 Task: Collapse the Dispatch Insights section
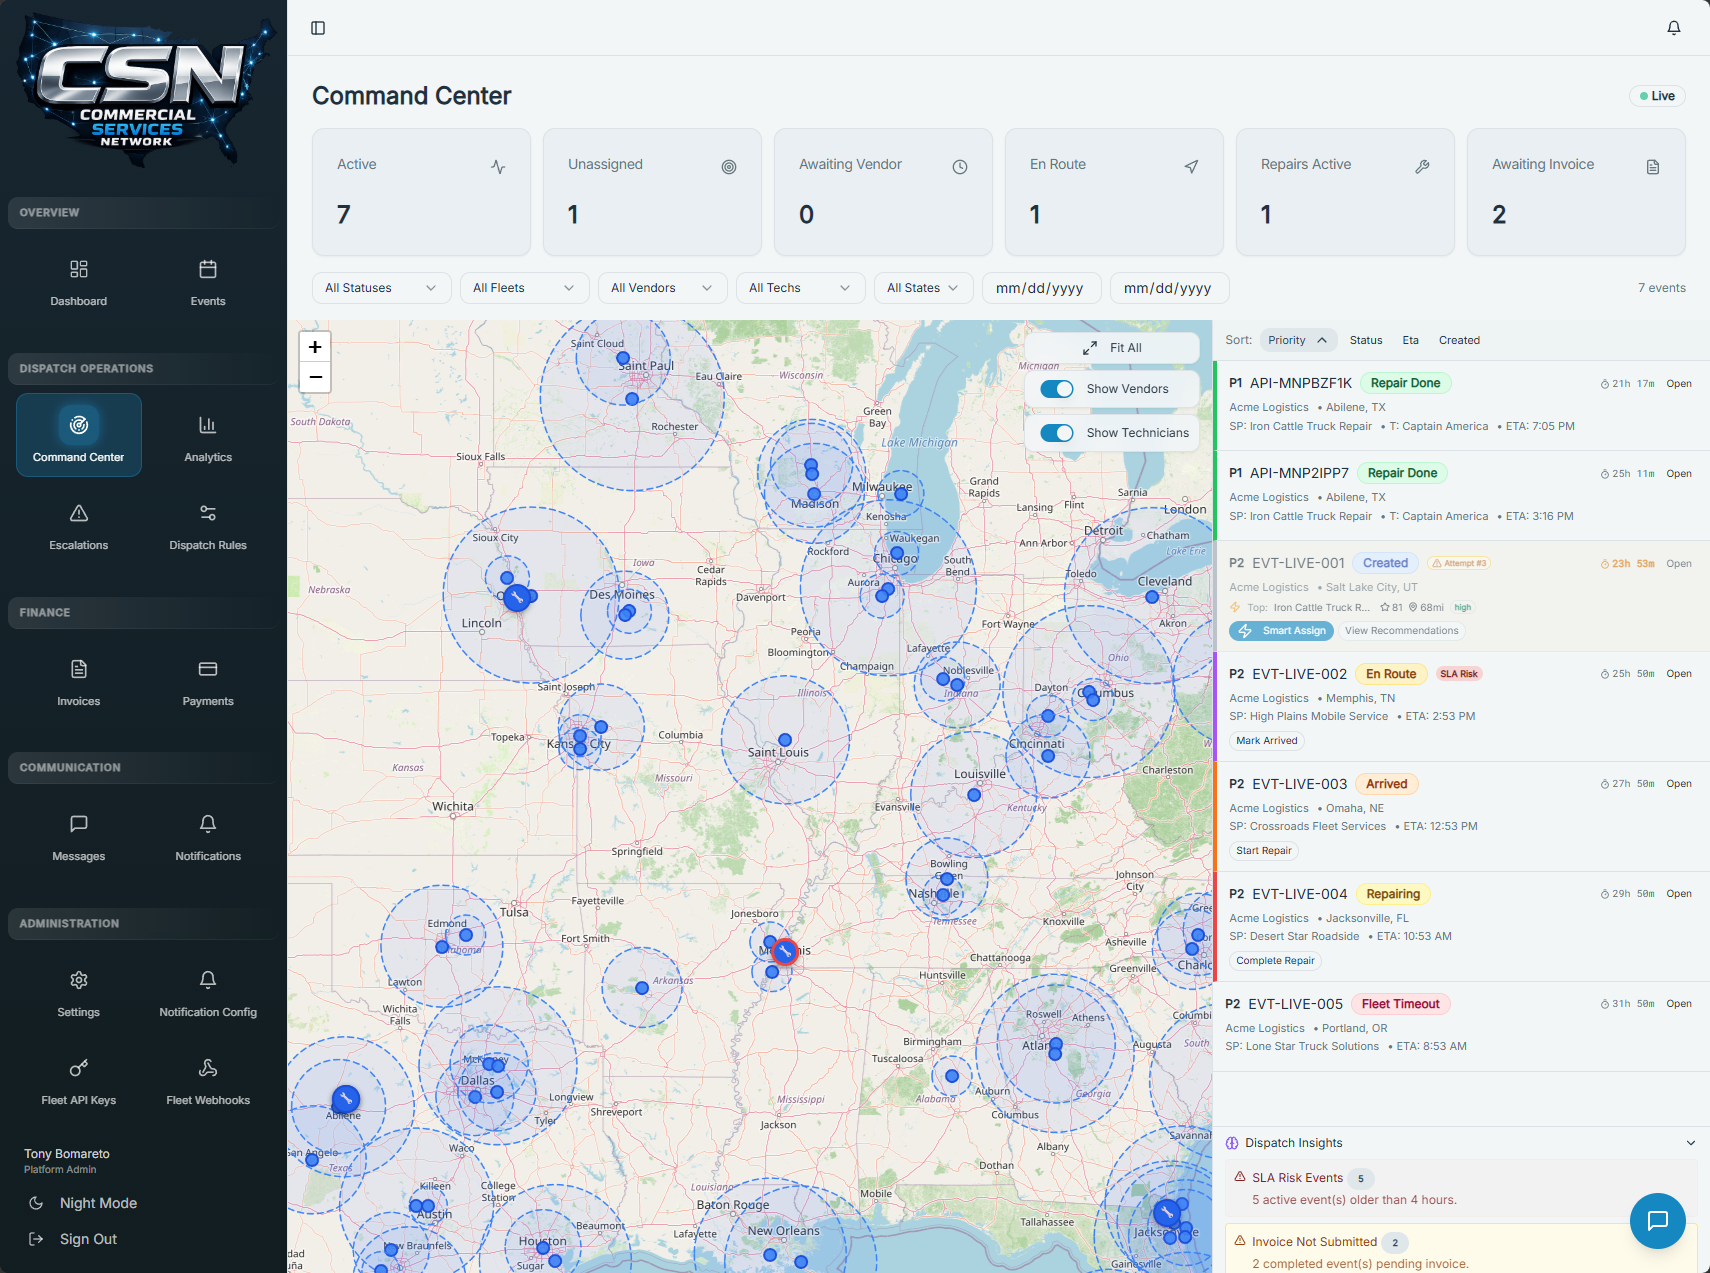tap(1691, 1143)
